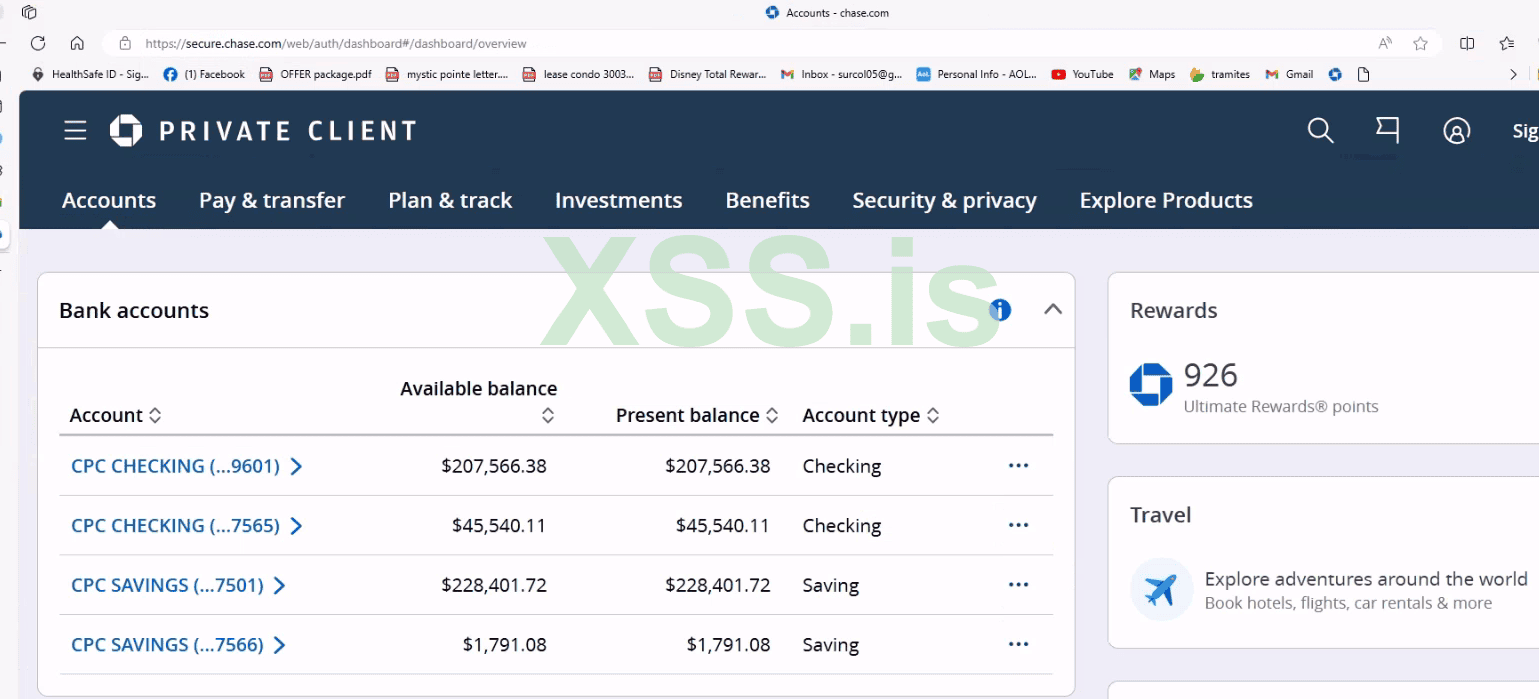This screenshot has width=1539, height=699.
Task: Click $45,540.11 available balance
Action: 499,526
